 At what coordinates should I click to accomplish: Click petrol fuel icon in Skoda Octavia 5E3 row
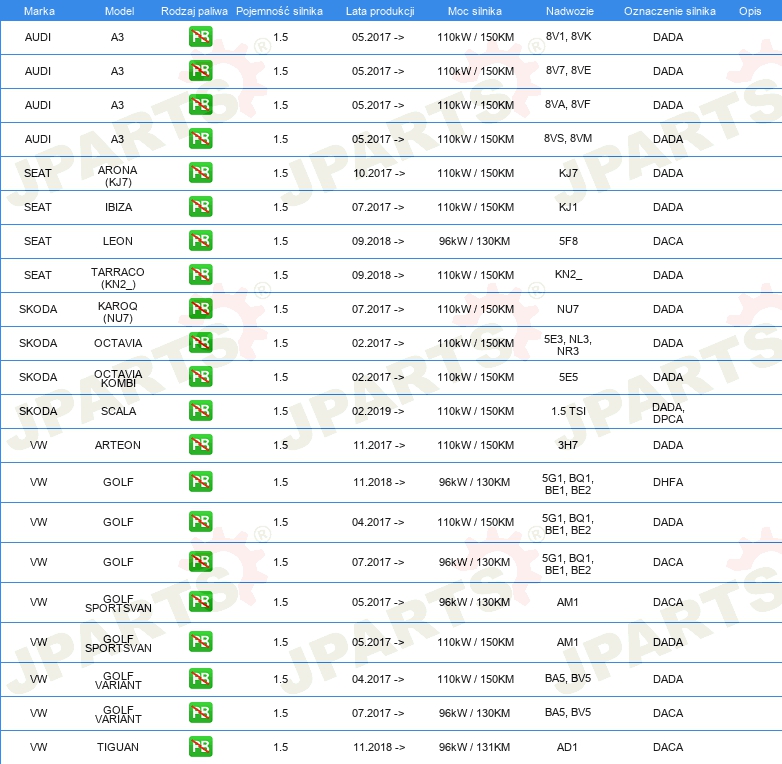click(200, 343)
